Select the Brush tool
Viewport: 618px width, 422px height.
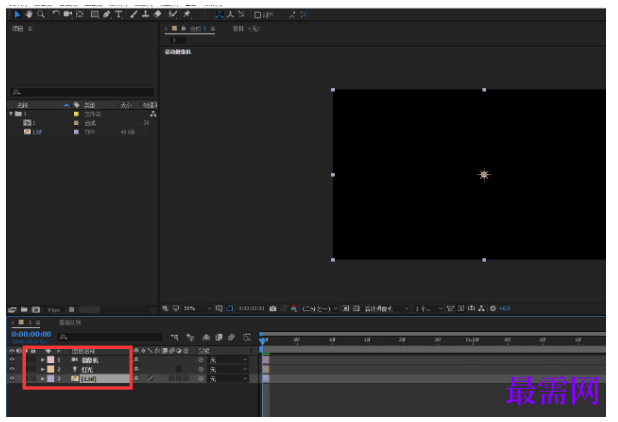pos(134,15)
